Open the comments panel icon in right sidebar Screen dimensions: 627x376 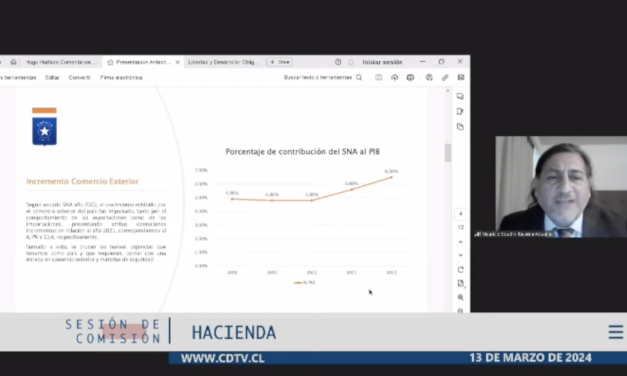[460, 96]
